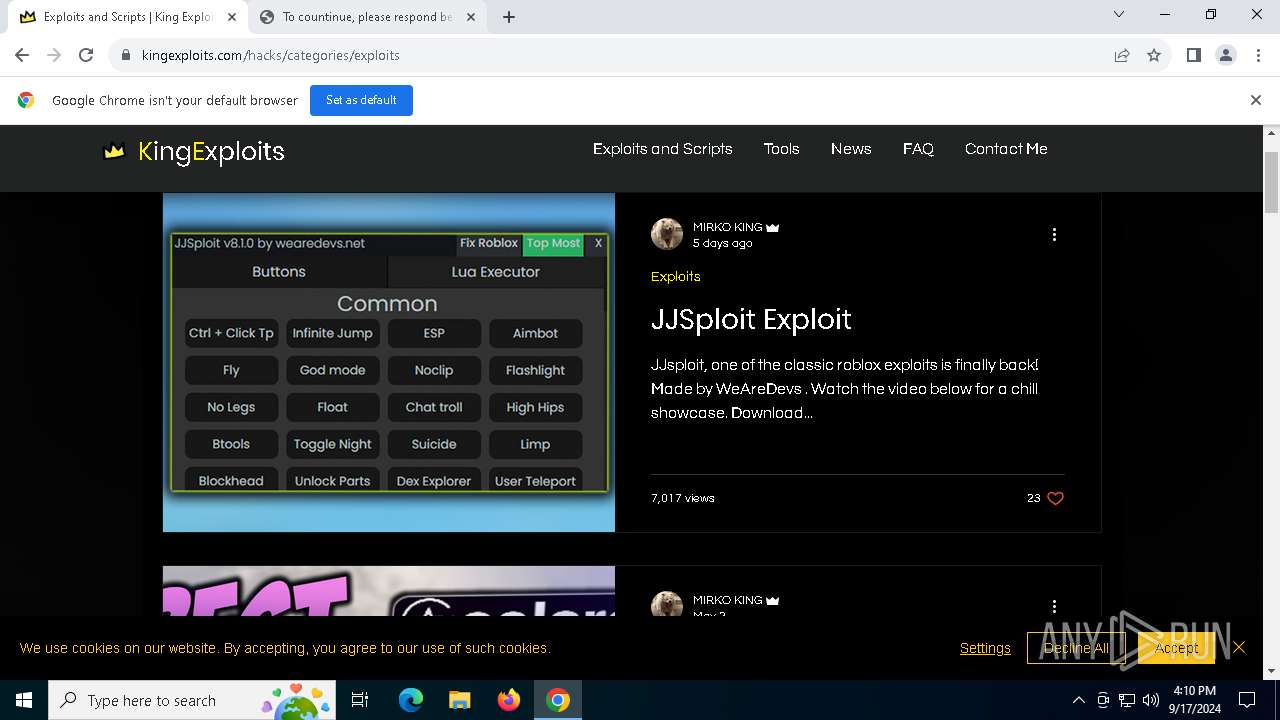The image size is (1280, 720).
Task: Open Windows notification center icon
Action: 1247,700
